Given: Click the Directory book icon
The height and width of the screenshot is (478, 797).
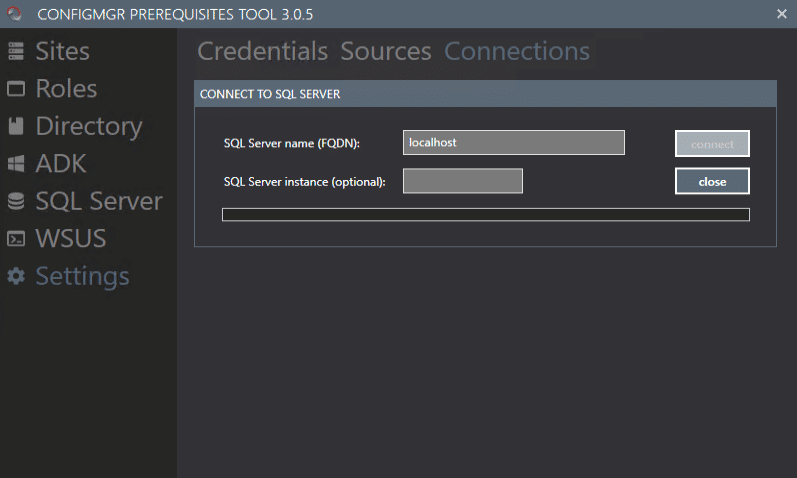Looking at the screenshot, I should [16, 127].
